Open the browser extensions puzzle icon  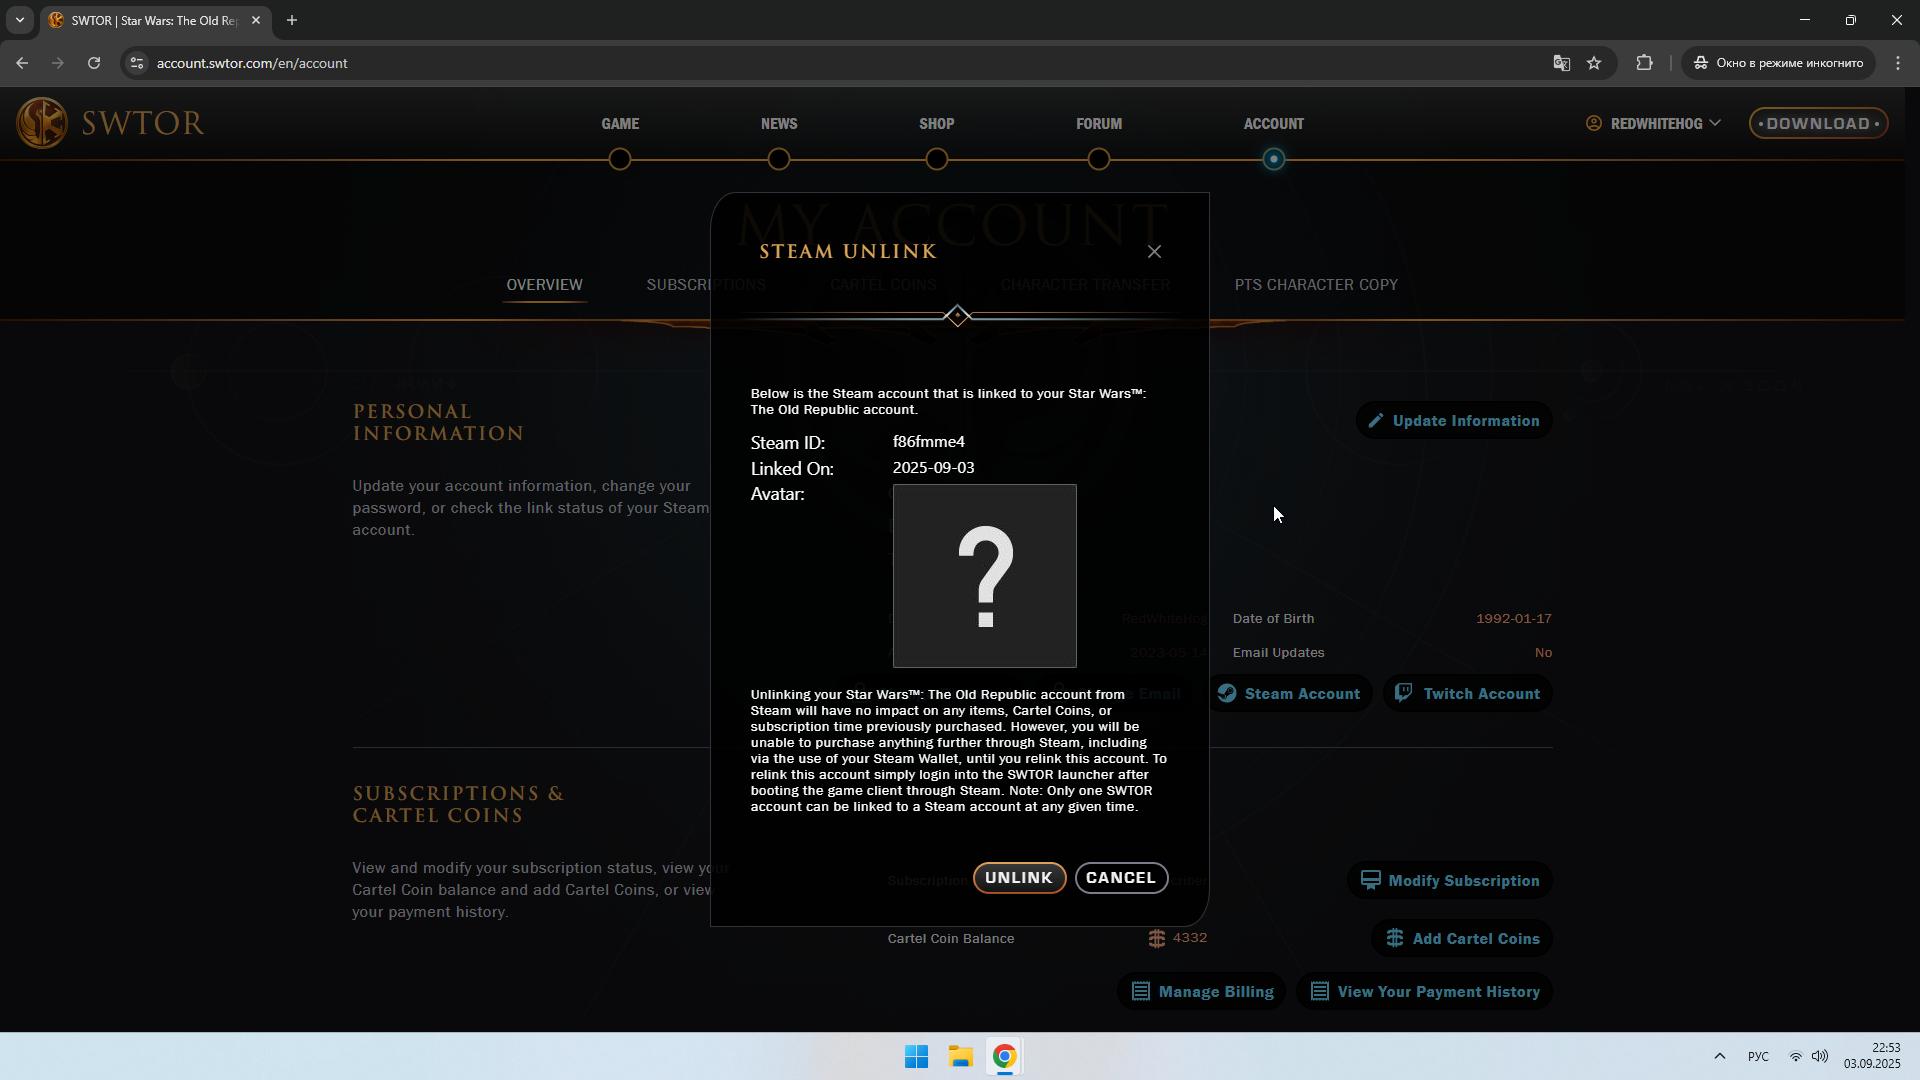(x=1644, y=63)
